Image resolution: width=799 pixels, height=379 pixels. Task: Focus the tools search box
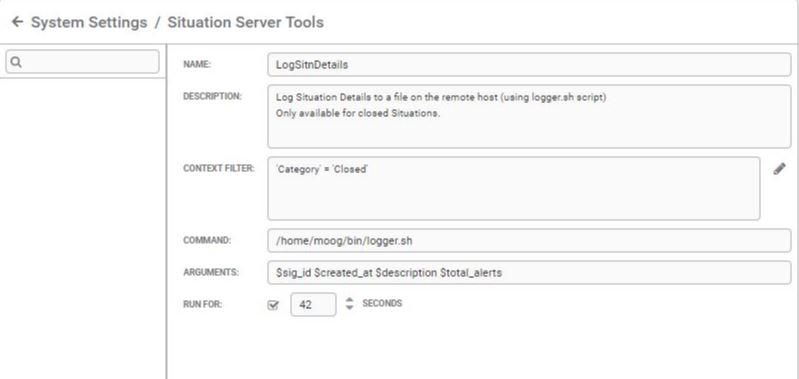[x=83, y=62]
